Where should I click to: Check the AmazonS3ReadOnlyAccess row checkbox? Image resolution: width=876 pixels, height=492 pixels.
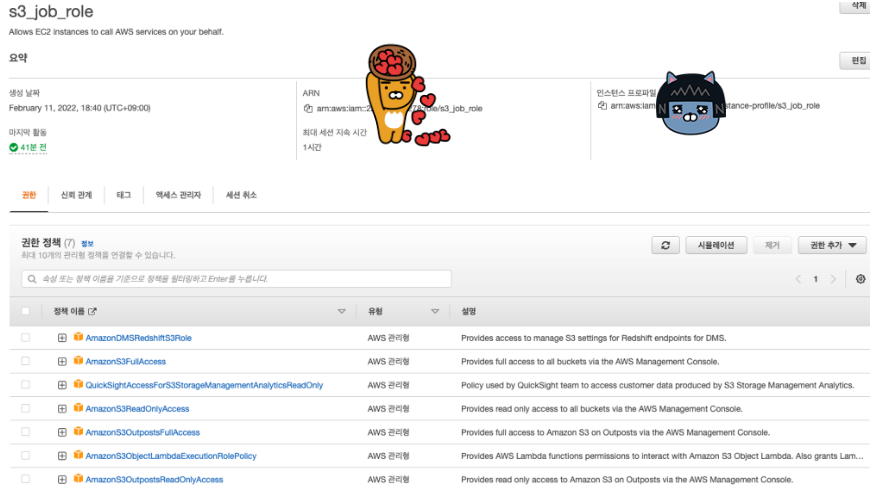tap(25, 408)
